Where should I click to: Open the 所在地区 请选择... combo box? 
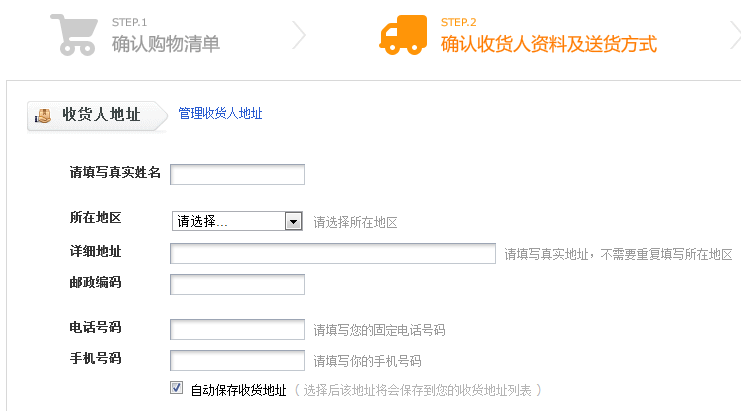click(x=228, y=221)
